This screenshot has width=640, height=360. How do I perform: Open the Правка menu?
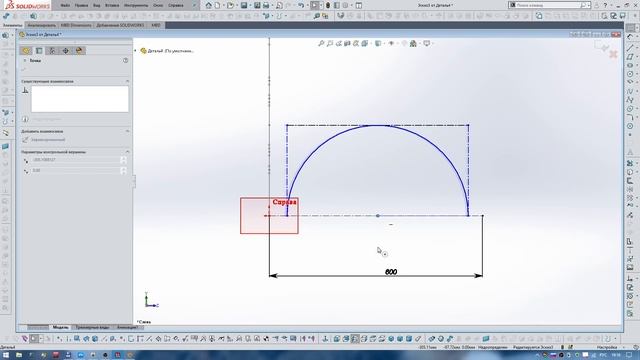(x=81, y=5)
